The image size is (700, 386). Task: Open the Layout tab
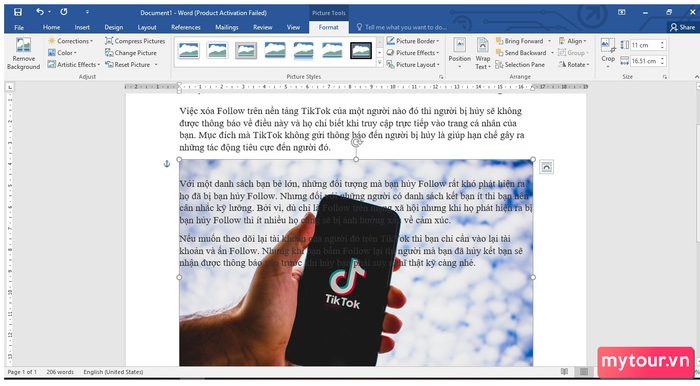pos(147,27)
